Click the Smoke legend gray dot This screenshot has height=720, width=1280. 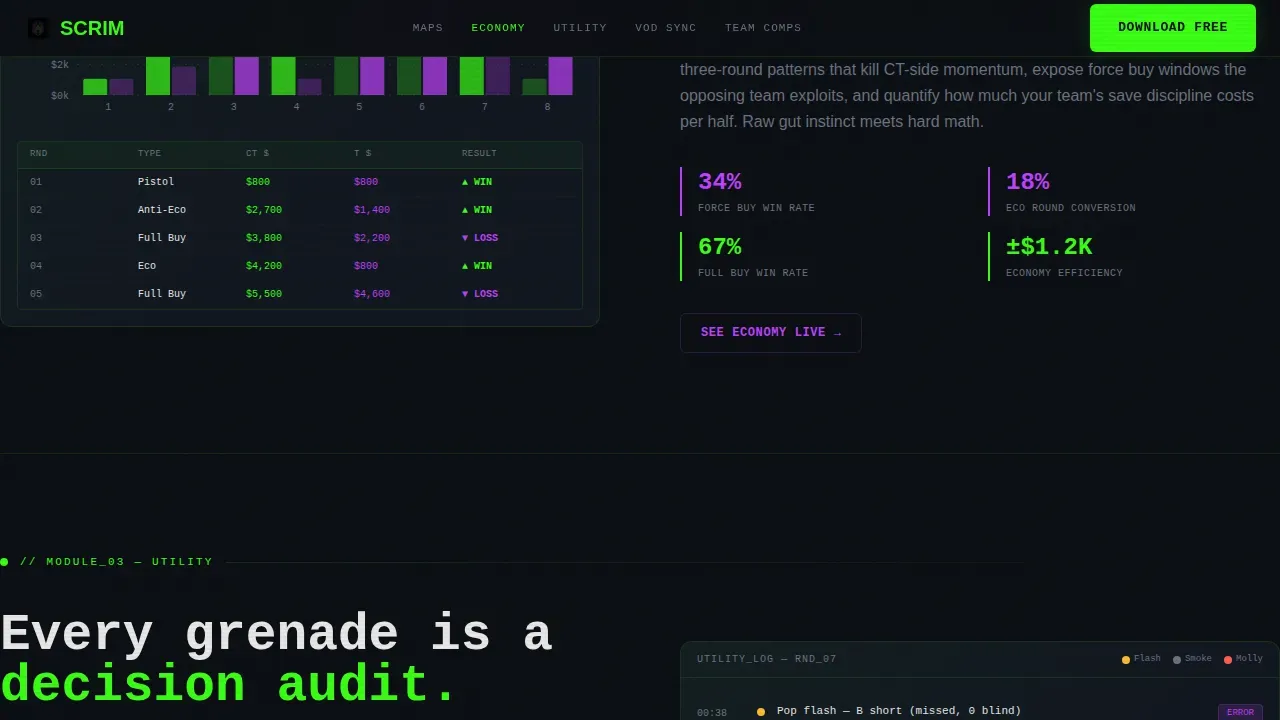click(x=1177, y=660)
